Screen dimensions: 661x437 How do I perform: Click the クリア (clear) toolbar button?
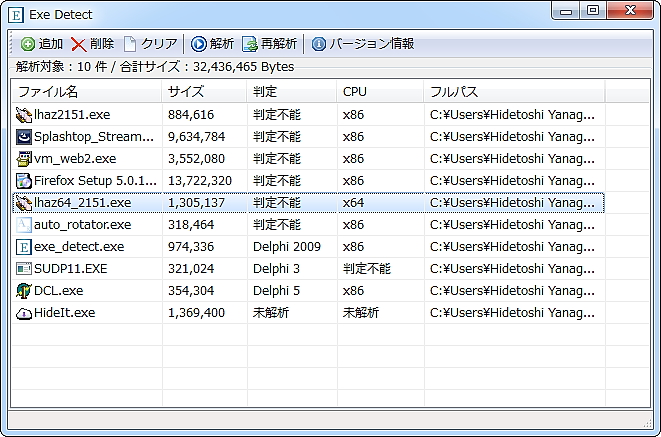[150, 43]
